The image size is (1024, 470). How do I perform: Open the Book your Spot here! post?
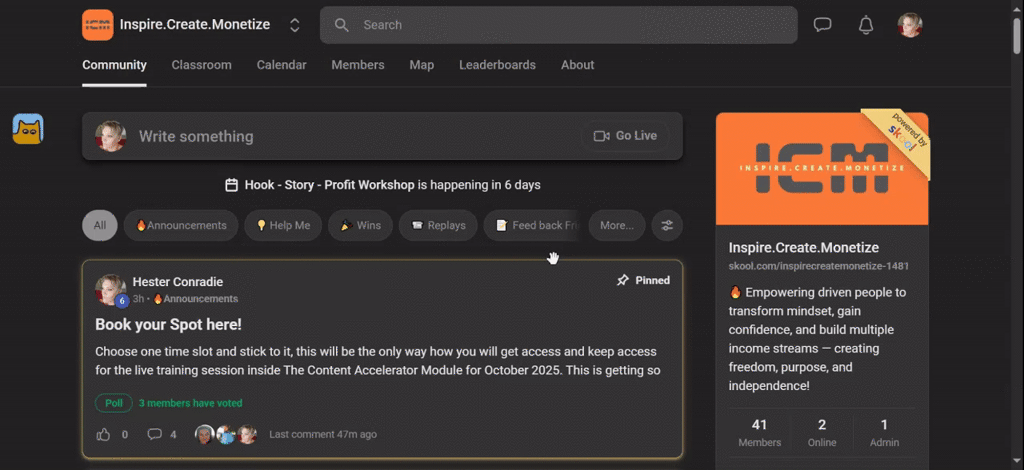pos(168,324)
